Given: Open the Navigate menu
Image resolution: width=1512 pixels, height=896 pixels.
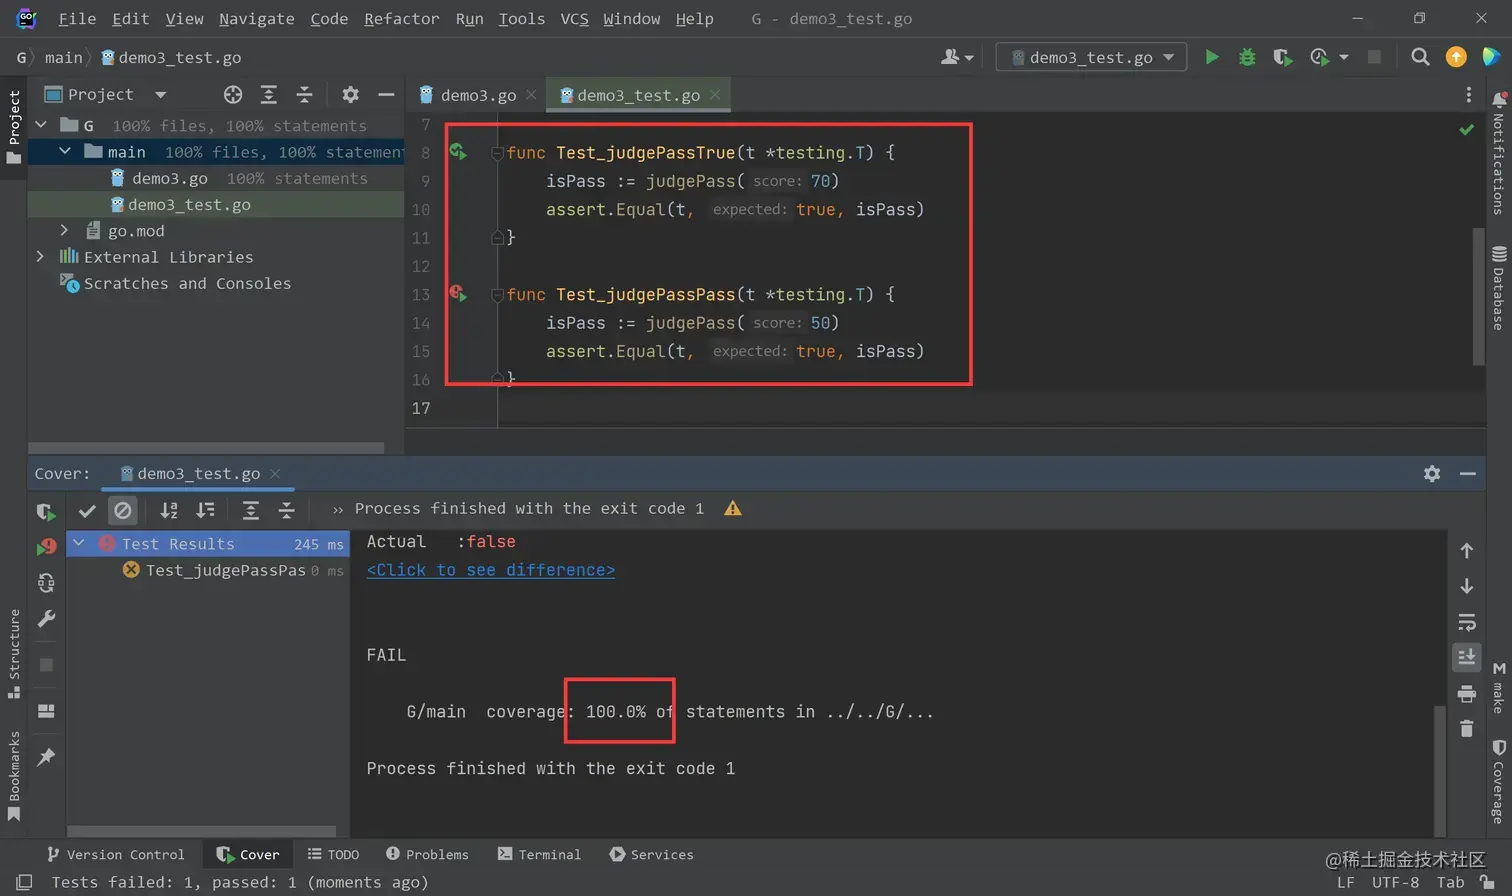Looking at the screenshot, I should tap(257, 18).
